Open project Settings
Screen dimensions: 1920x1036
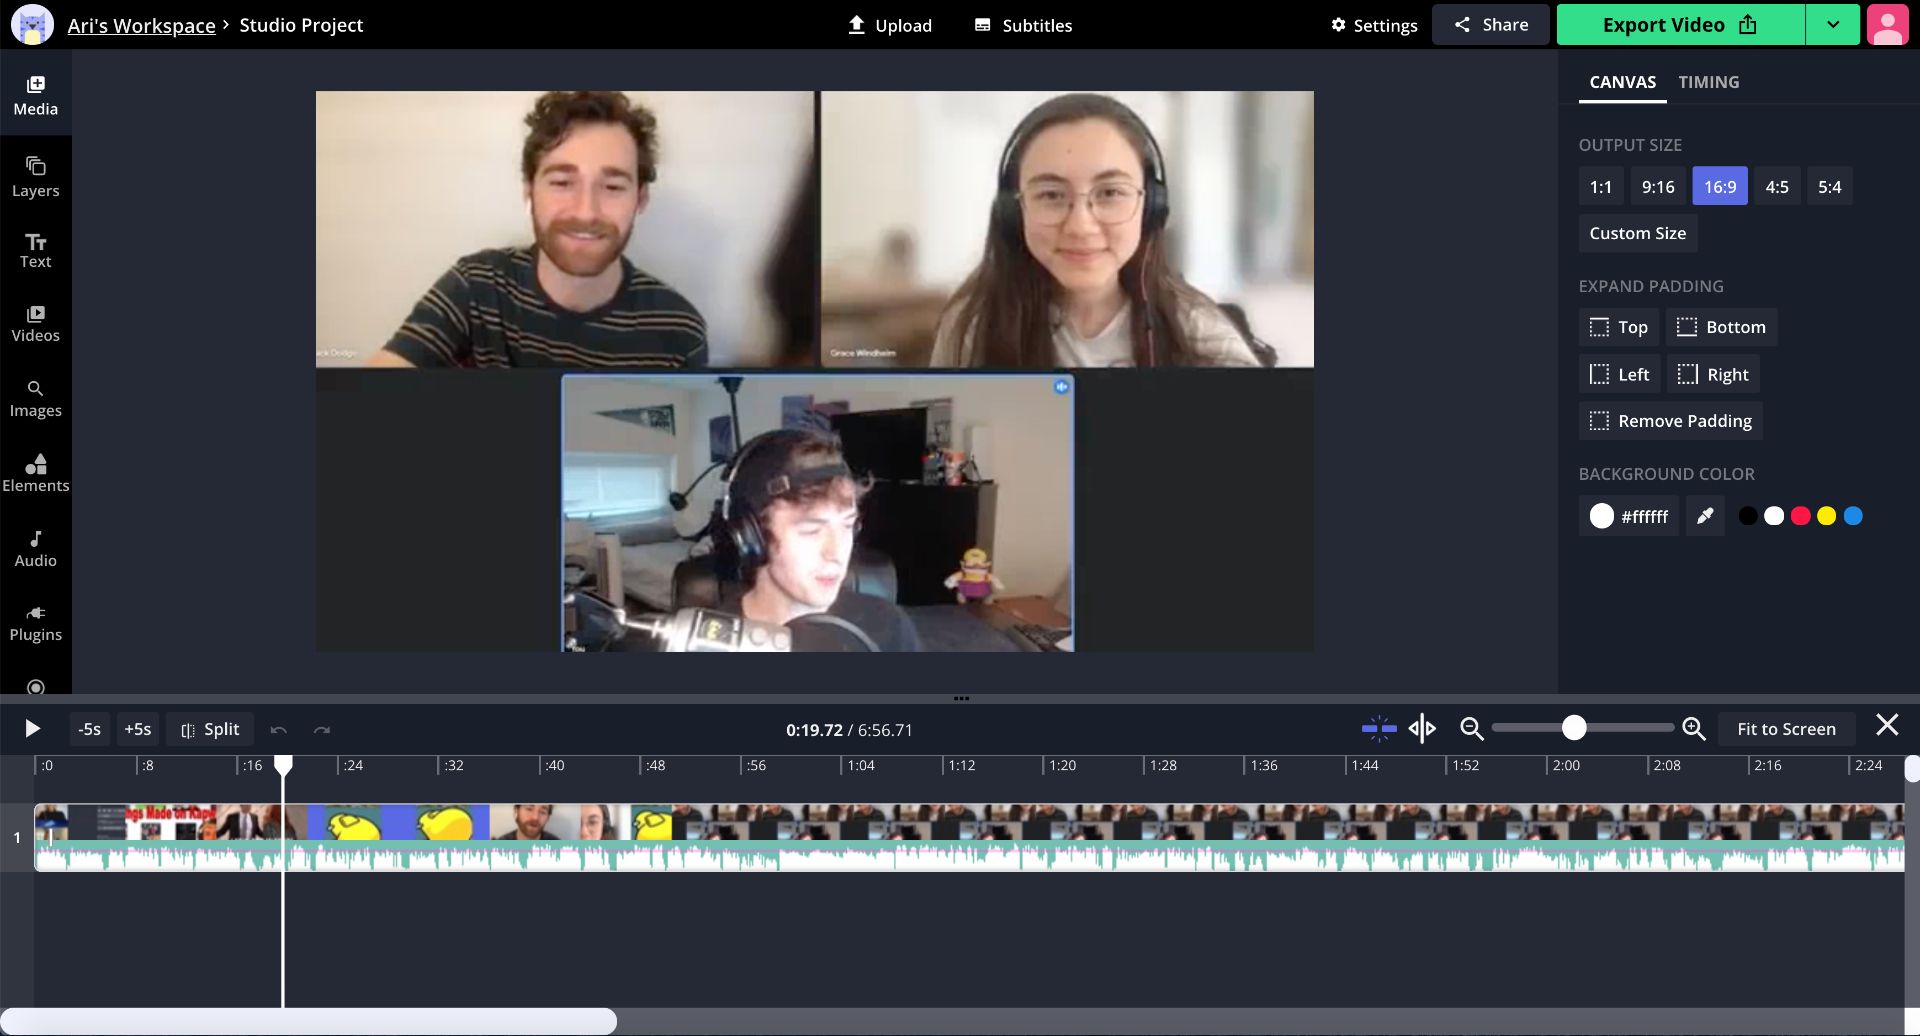coord(1374,25)
